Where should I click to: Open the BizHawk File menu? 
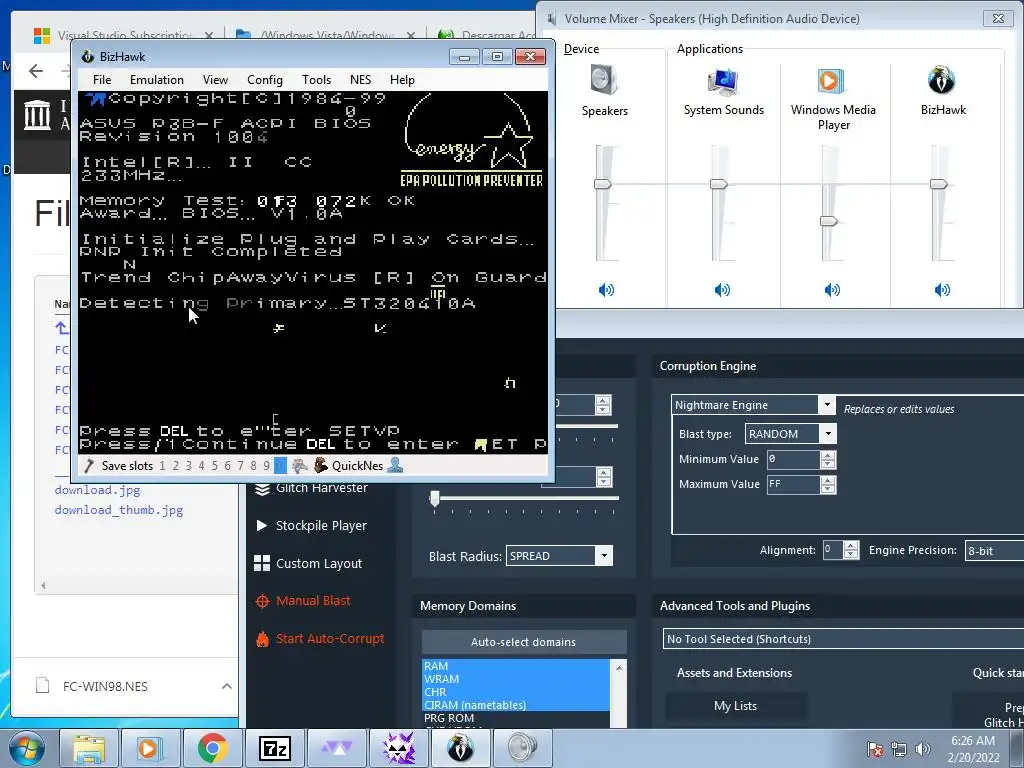click(102, 80)
